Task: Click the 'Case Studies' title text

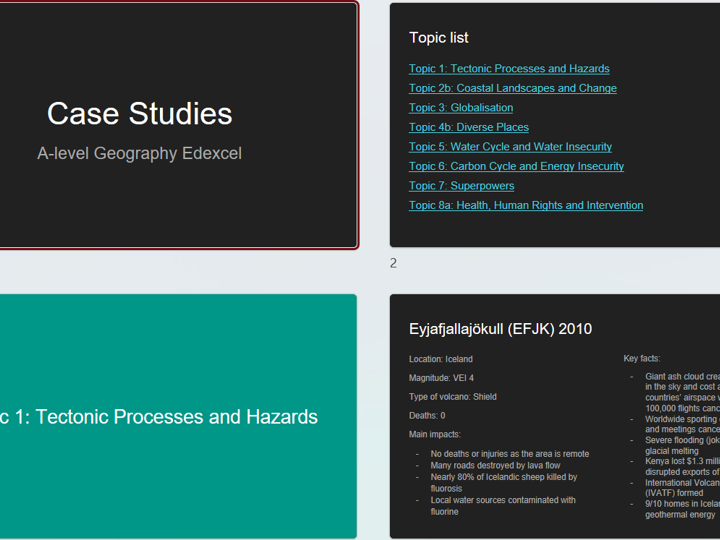Action: 140,113
